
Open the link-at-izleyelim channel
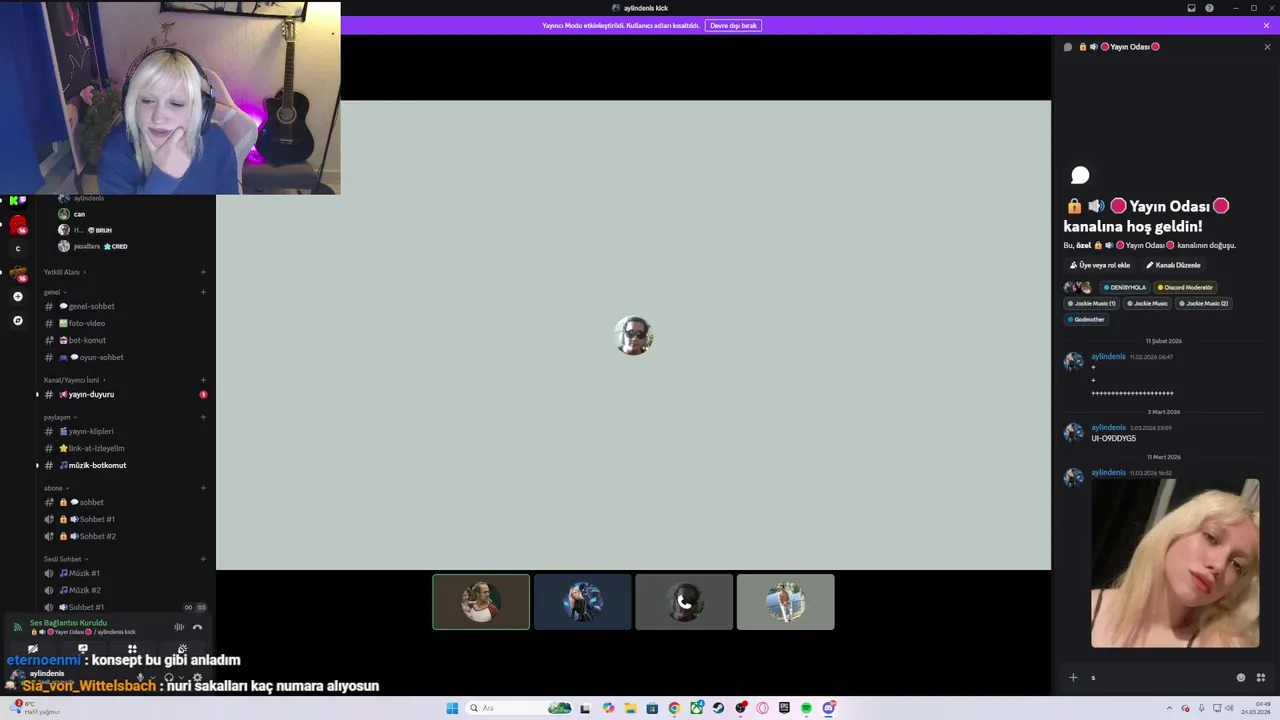90,448
